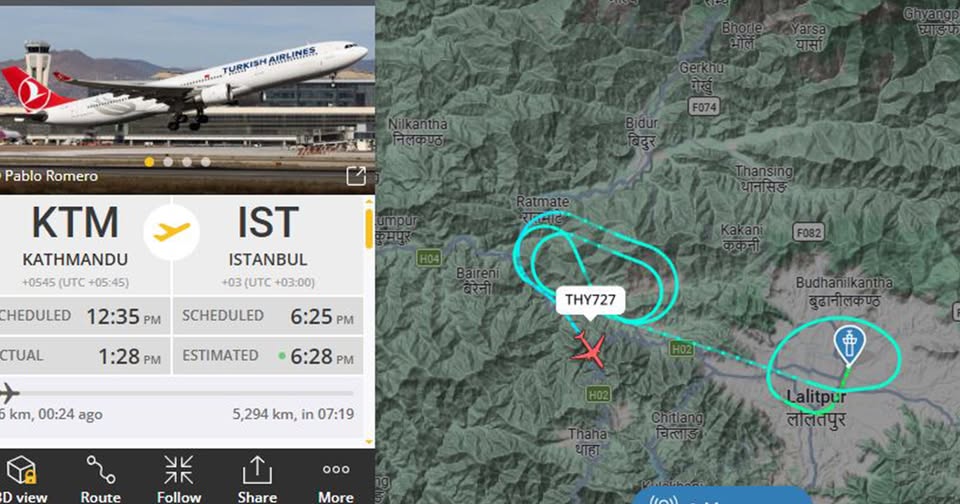Image resolution: width=960 pixels, height=504 pixels.
Task: Show the first photo via yellow dot
Action: click(x=149, y=162)
